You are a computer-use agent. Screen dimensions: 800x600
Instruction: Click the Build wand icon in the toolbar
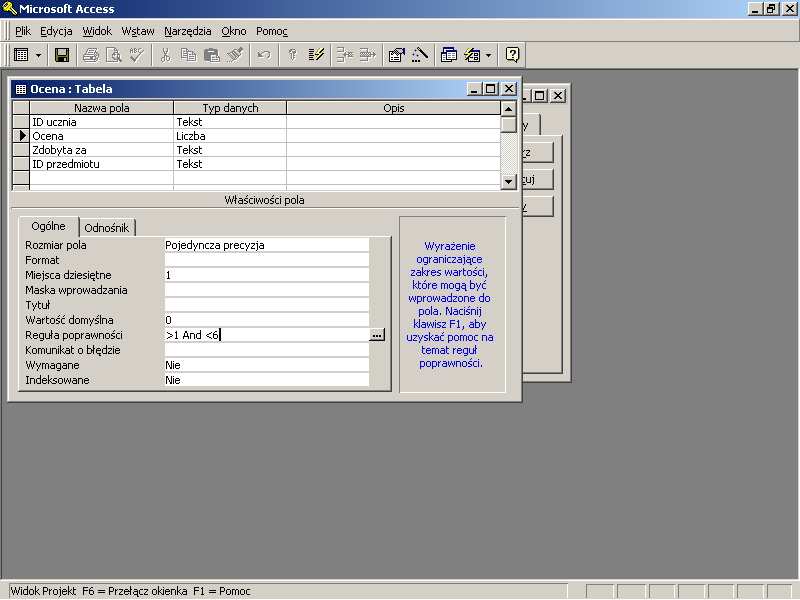419,55
